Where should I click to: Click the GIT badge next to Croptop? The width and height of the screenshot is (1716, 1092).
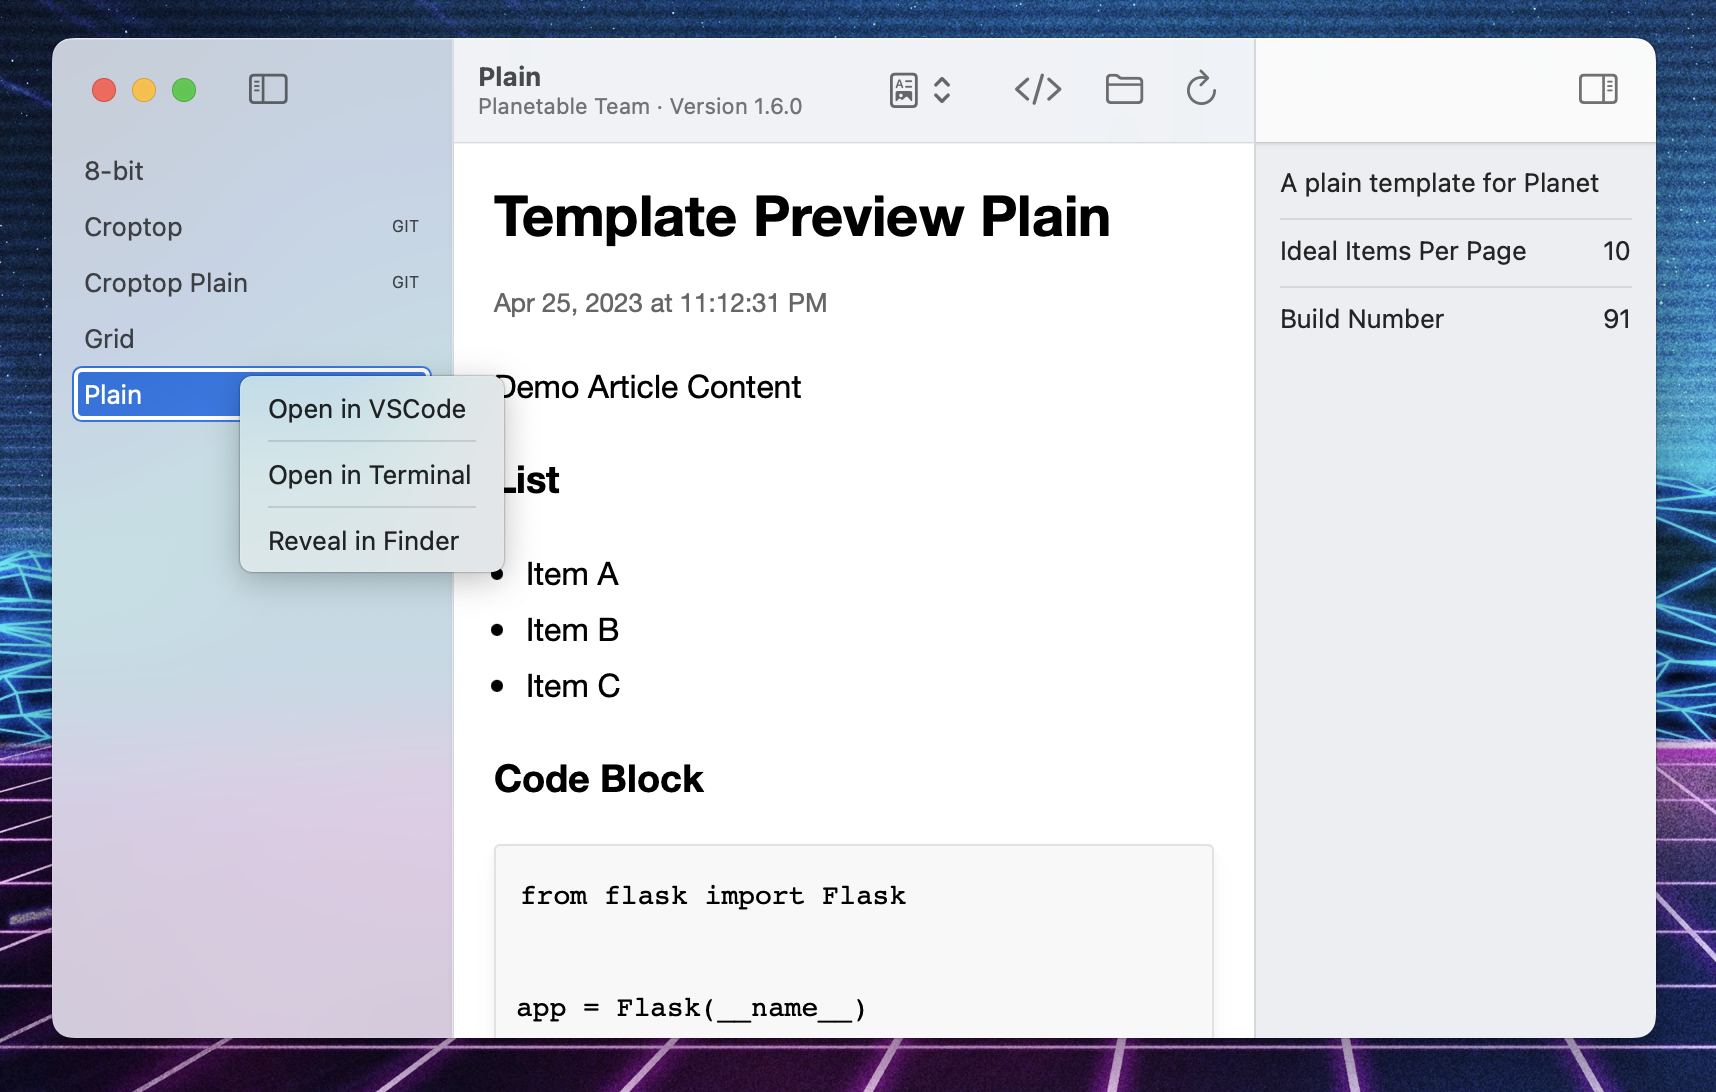pyautogui.click(x=405, y=226)
